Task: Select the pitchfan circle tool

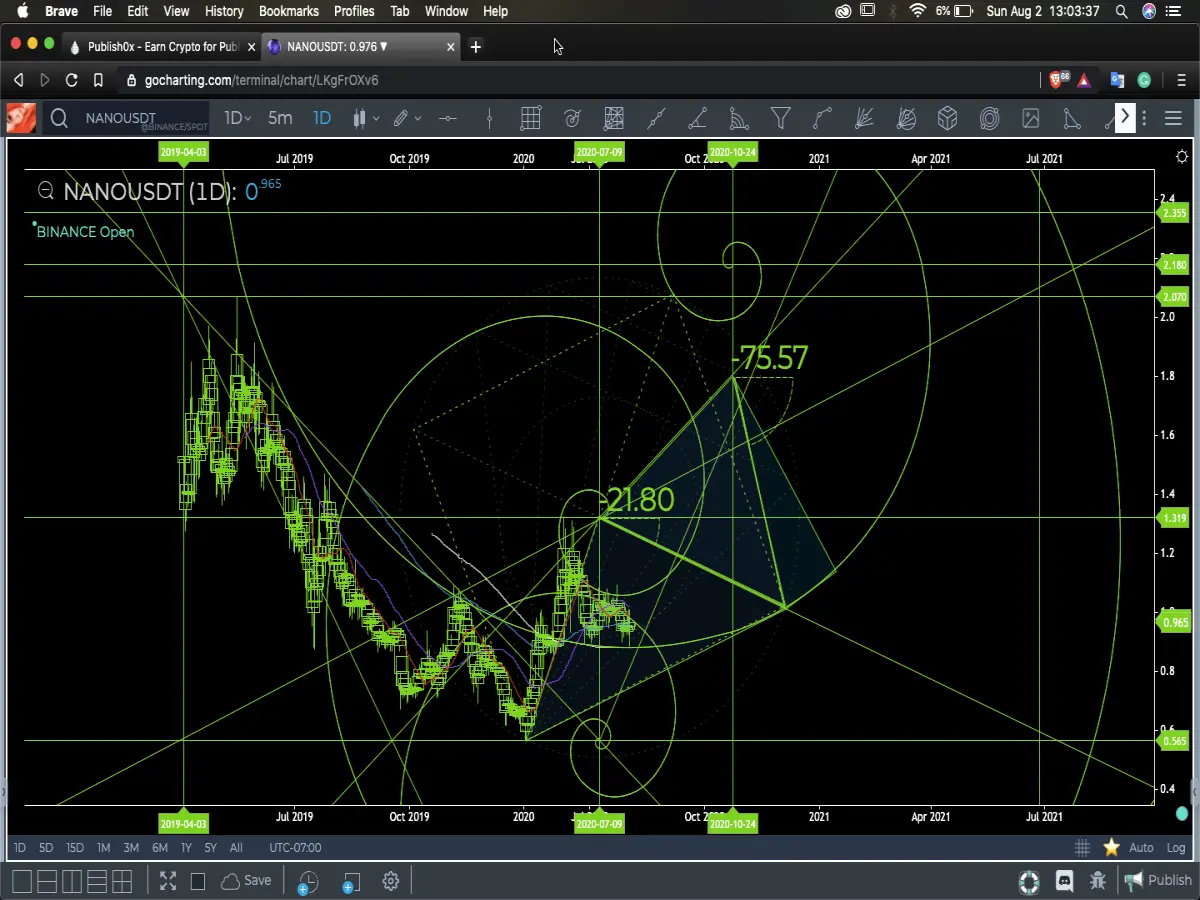Action: tap(906, 118)
